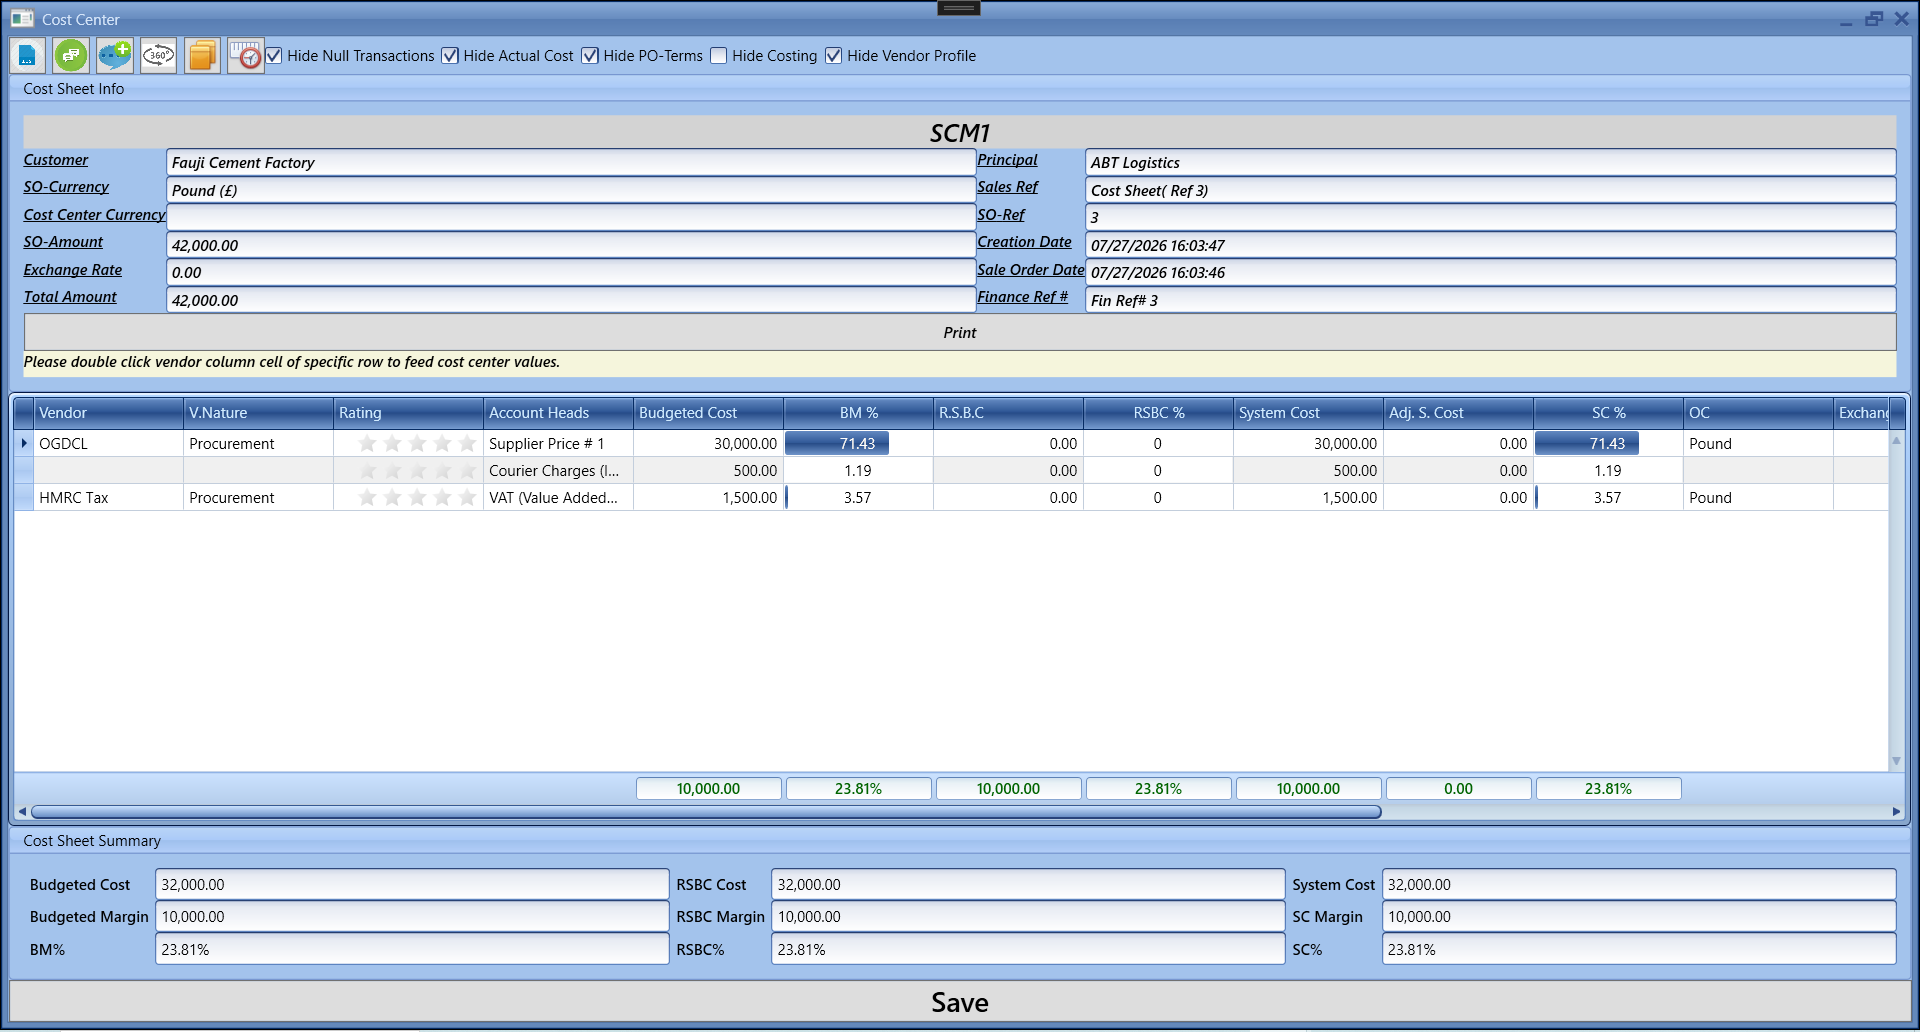Toggle Hide Null Transactions checkbox
1920x1032 pixels.
pyautogui.click(x=274, y=56)
